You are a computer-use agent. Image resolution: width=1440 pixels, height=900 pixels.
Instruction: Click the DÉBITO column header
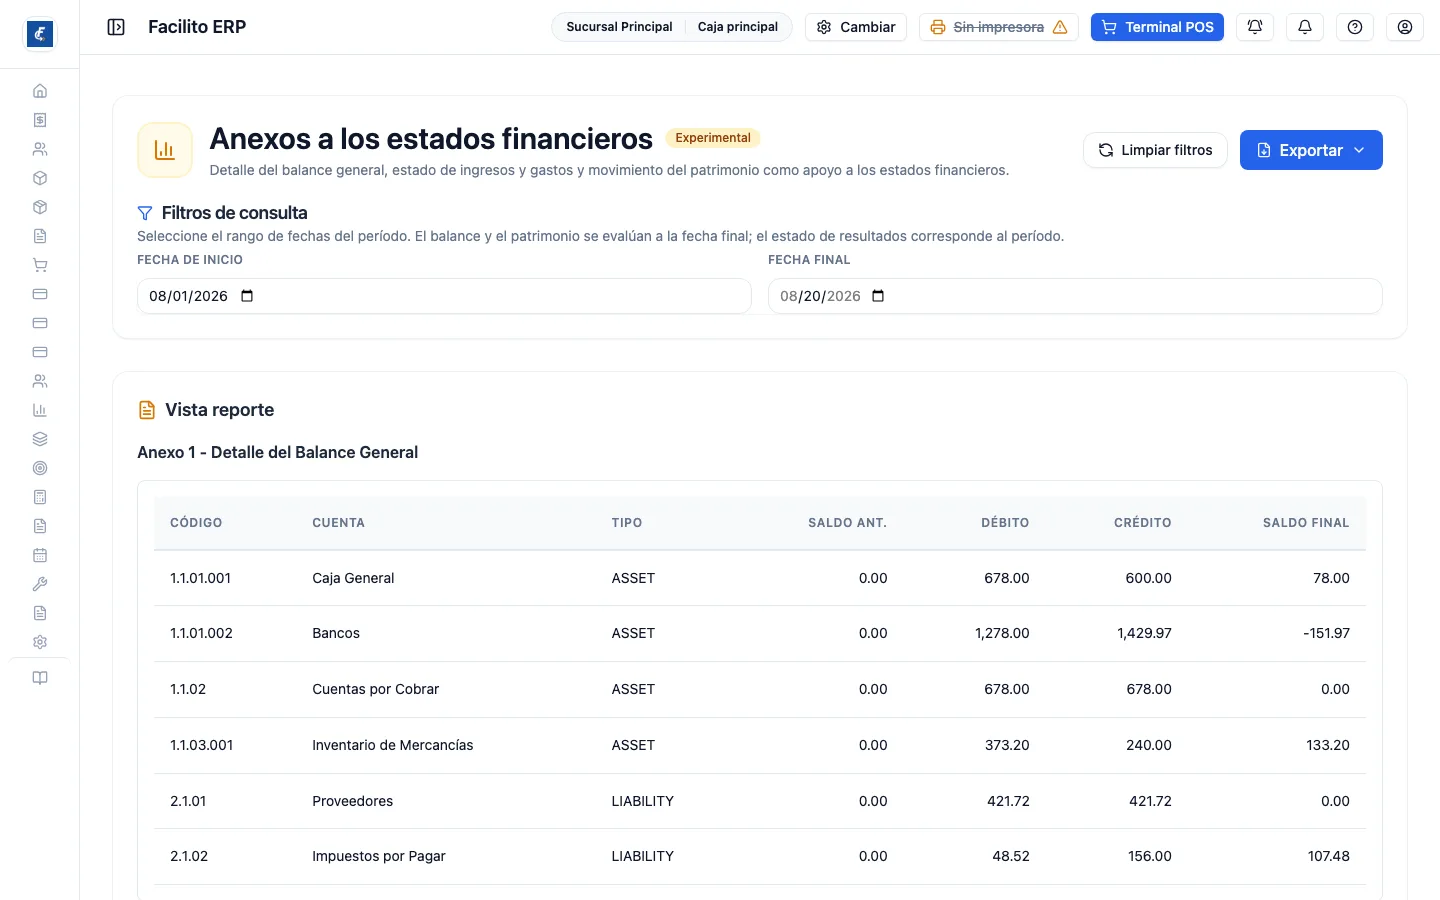1005,523
